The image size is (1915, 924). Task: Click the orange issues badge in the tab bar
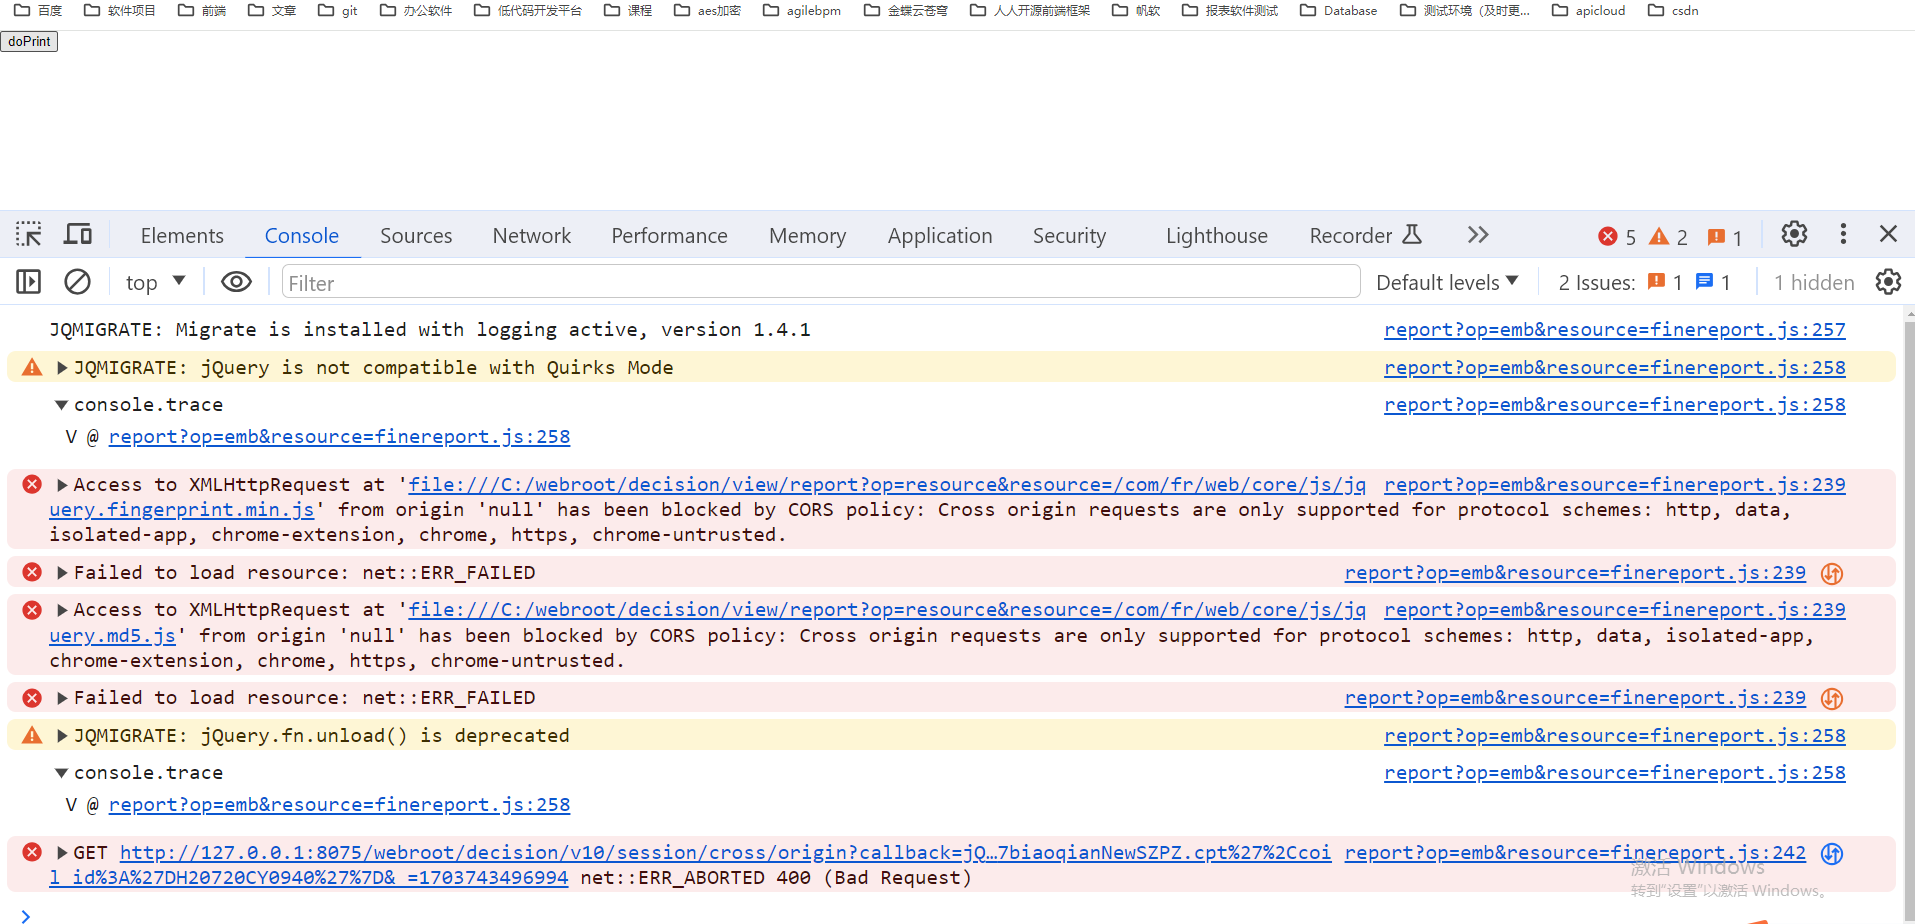[1725, 236]
